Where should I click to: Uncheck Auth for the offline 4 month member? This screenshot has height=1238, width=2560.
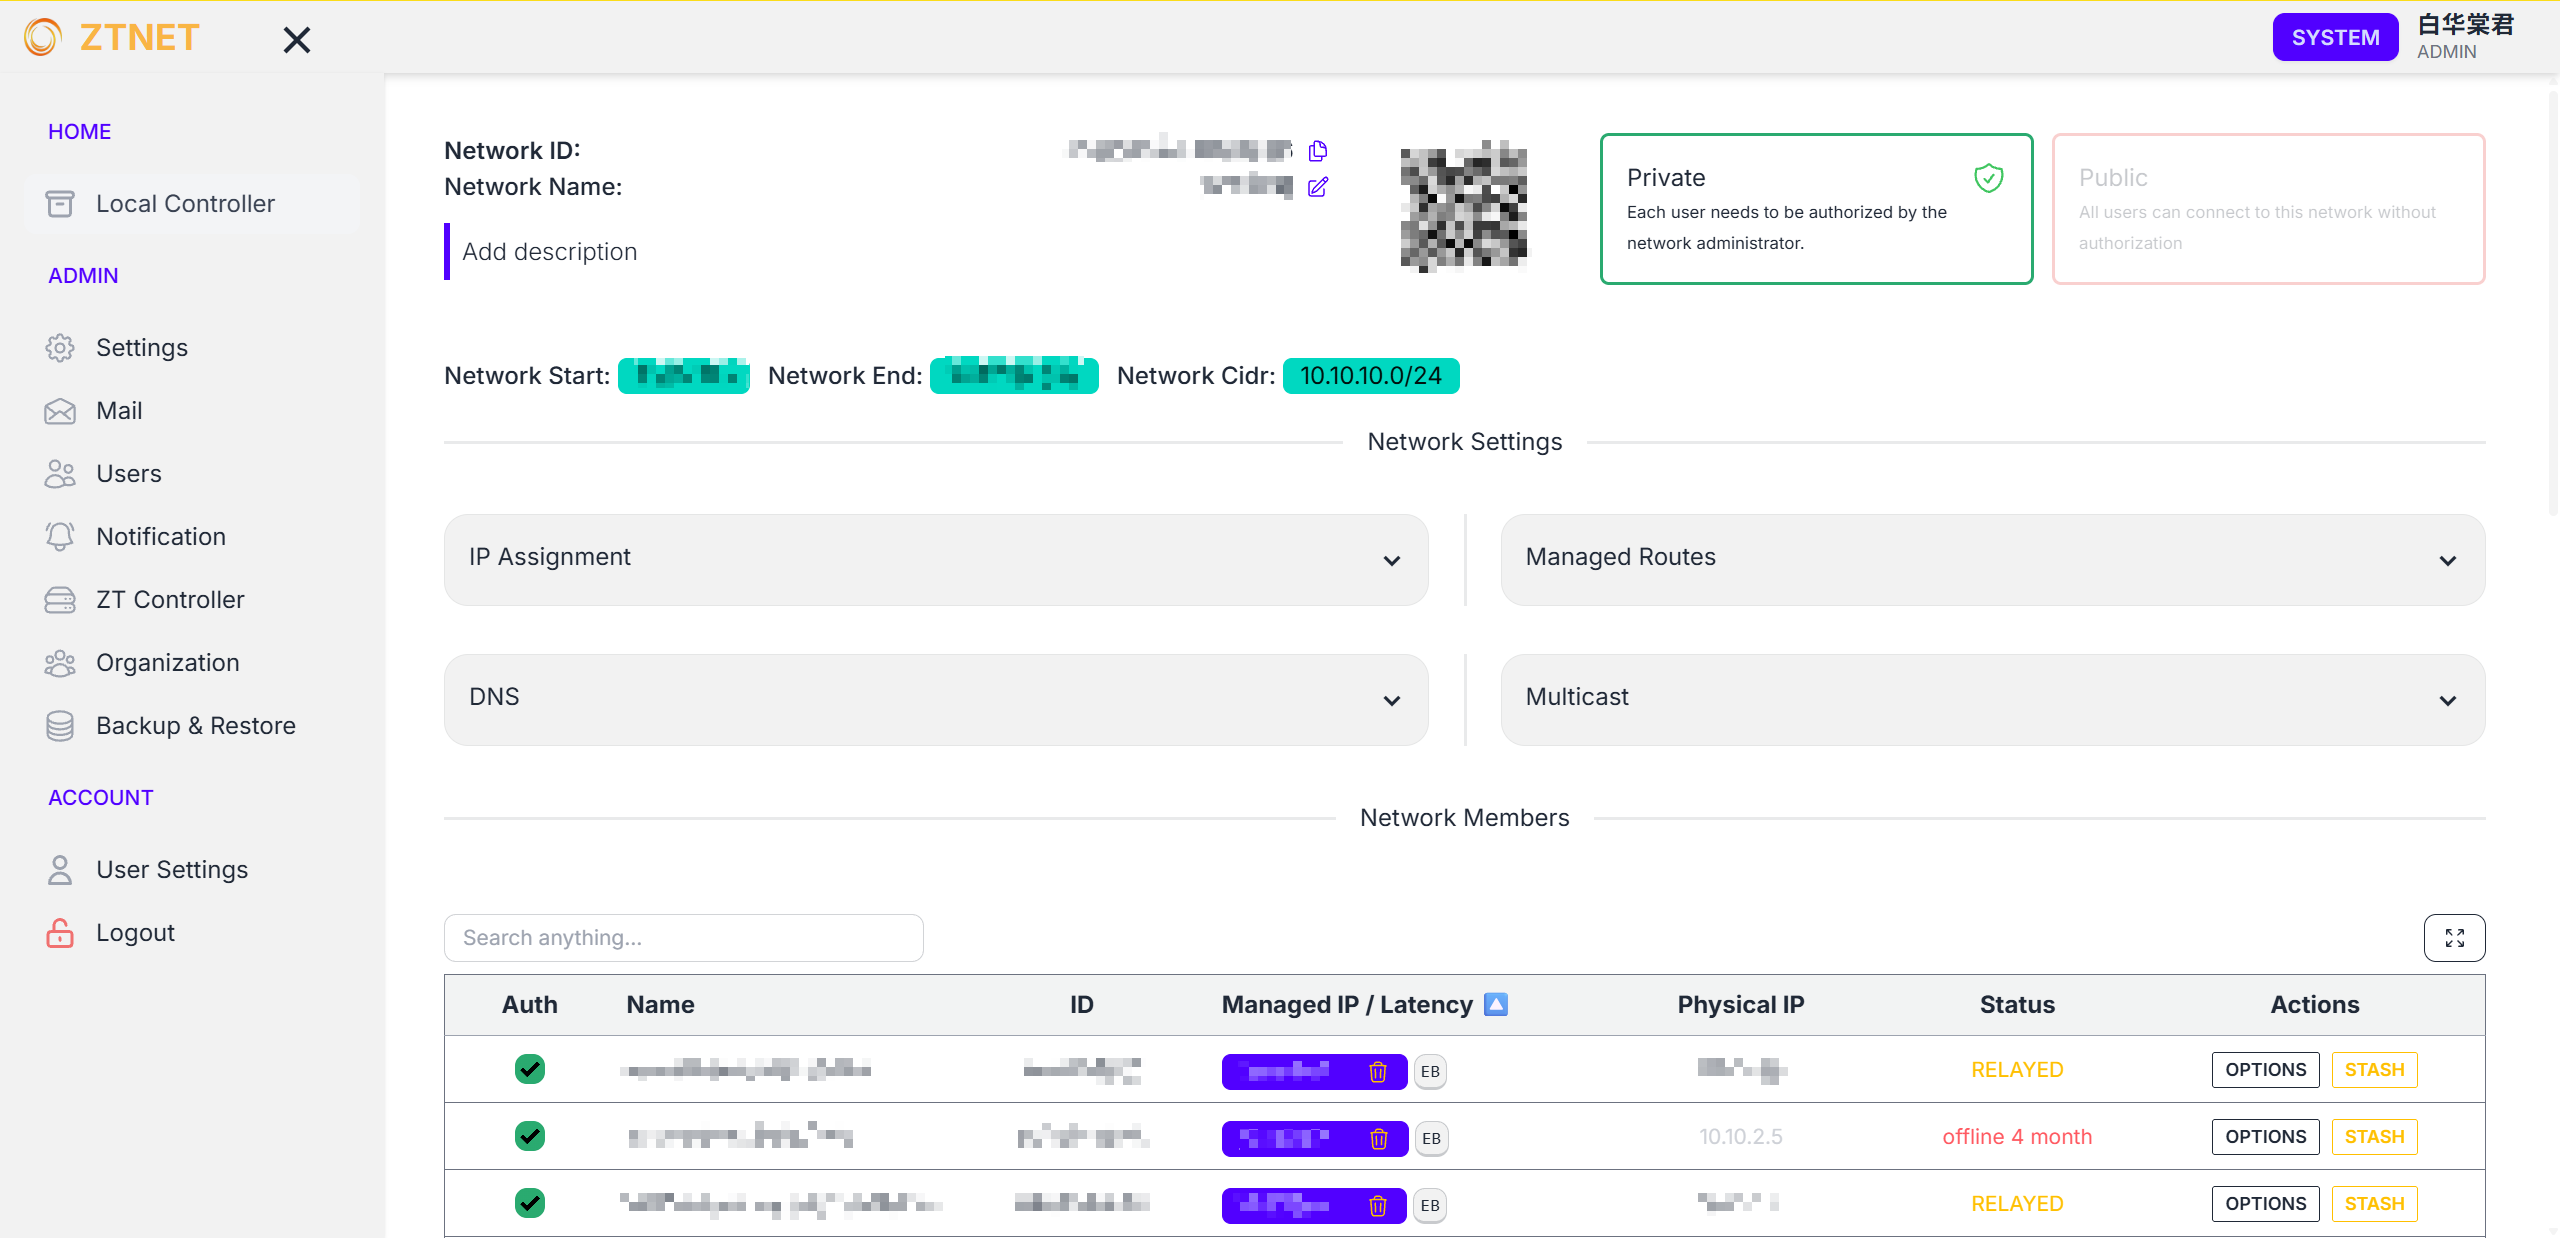coord(530,1136)
